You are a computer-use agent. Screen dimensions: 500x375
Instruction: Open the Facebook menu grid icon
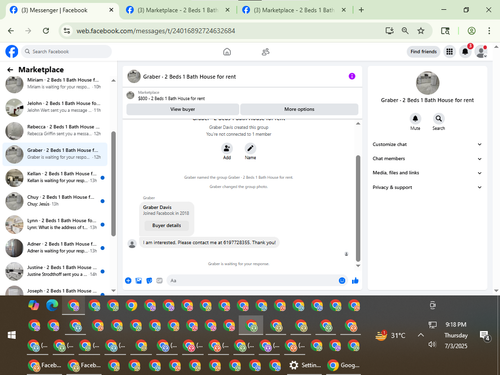tap(450, 52)
